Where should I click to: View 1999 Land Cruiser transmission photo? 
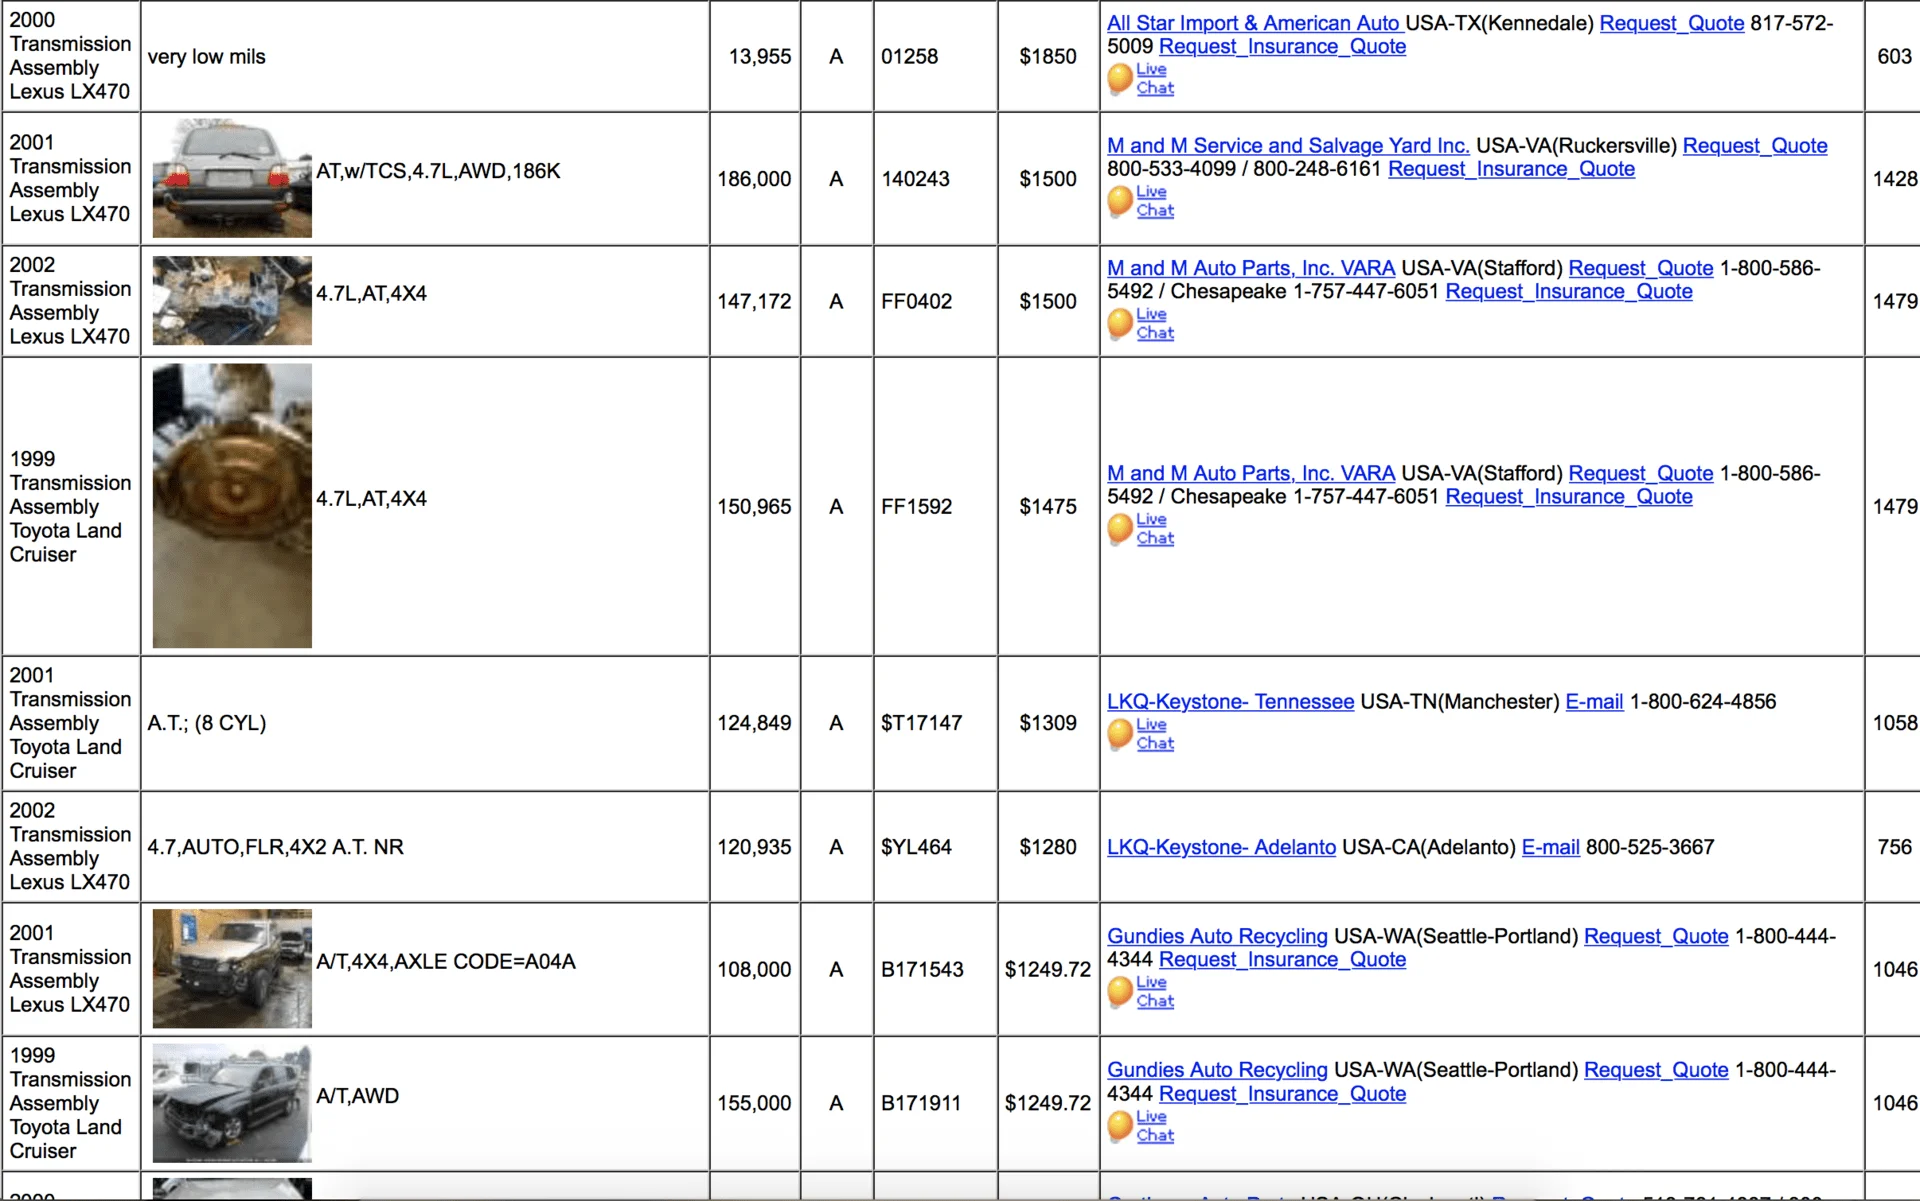pyautogui.click(x=232, y=506)
